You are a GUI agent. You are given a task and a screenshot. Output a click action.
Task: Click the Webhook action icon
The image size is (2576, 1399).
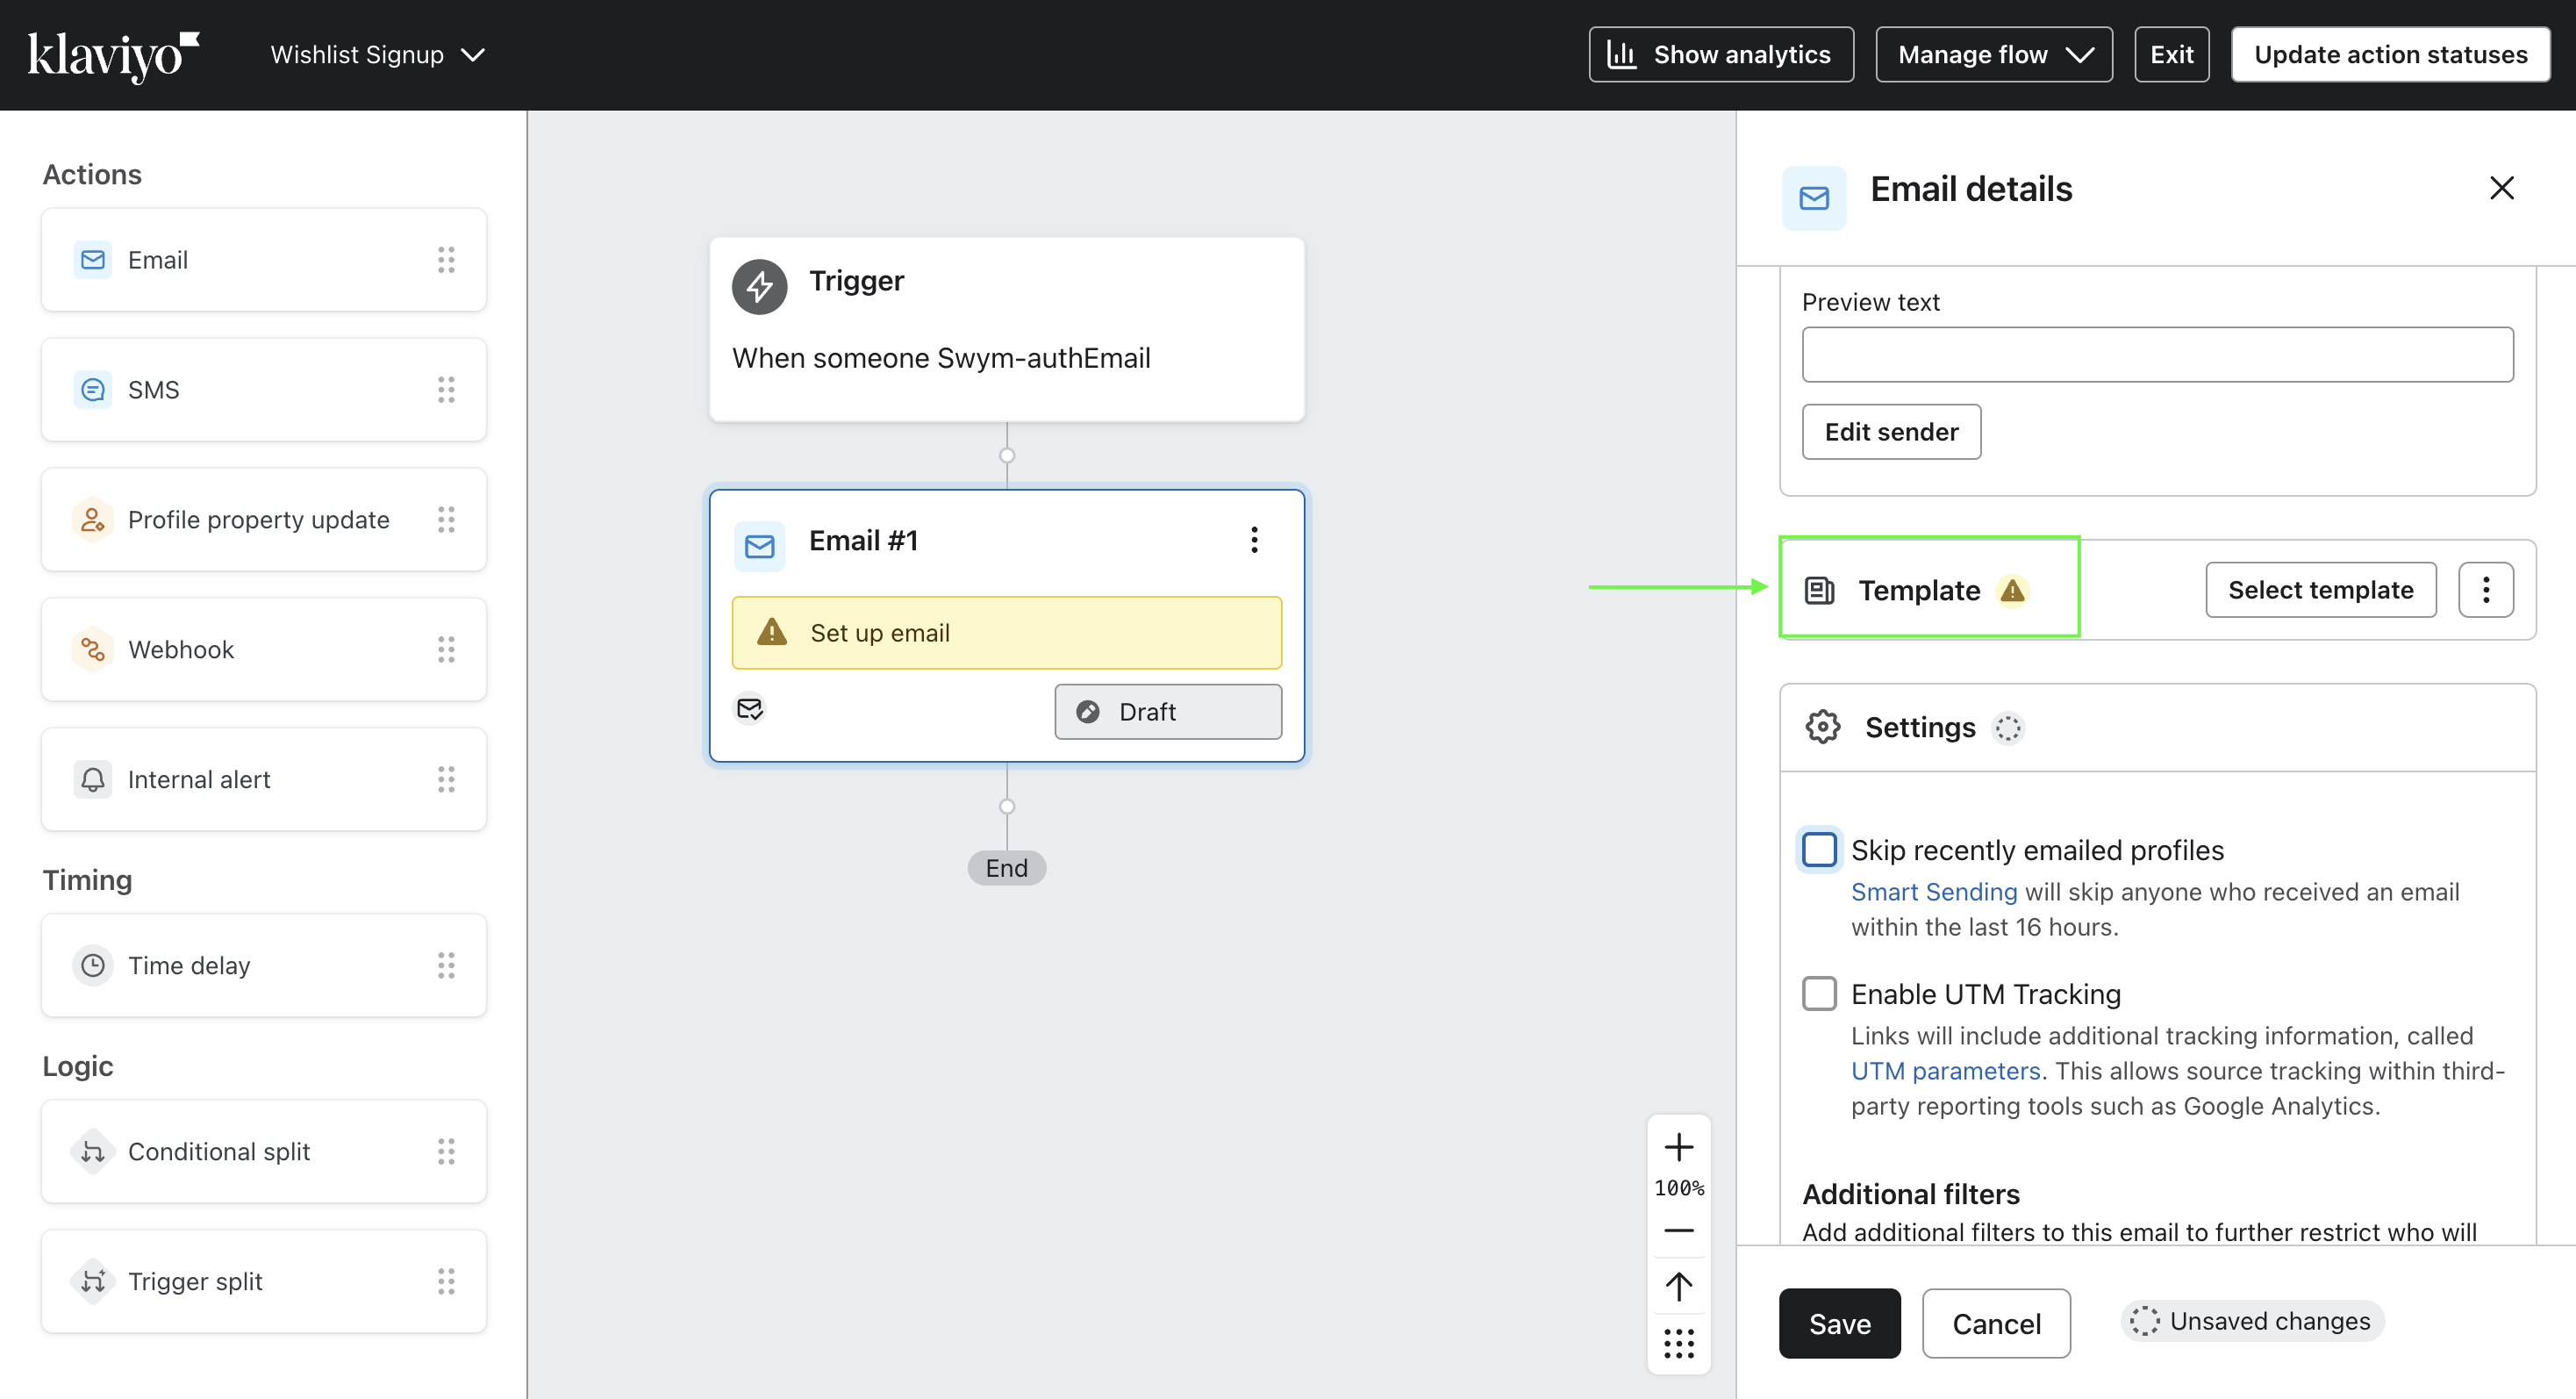pyautogui.click(x=93, y=649)
